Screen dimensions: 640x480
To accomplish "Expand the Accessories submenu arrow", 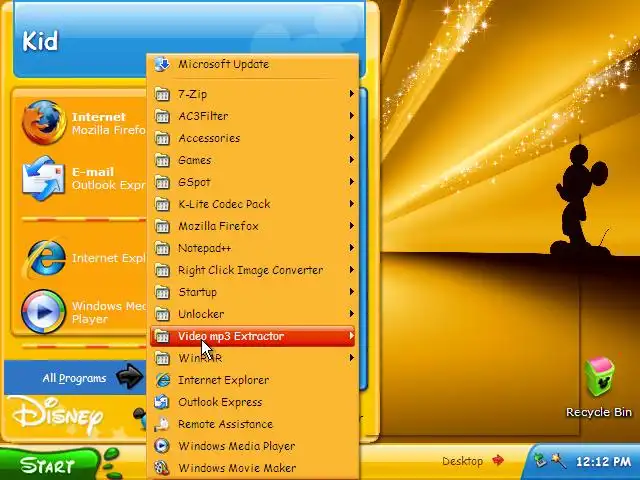I will pos(351,138).
